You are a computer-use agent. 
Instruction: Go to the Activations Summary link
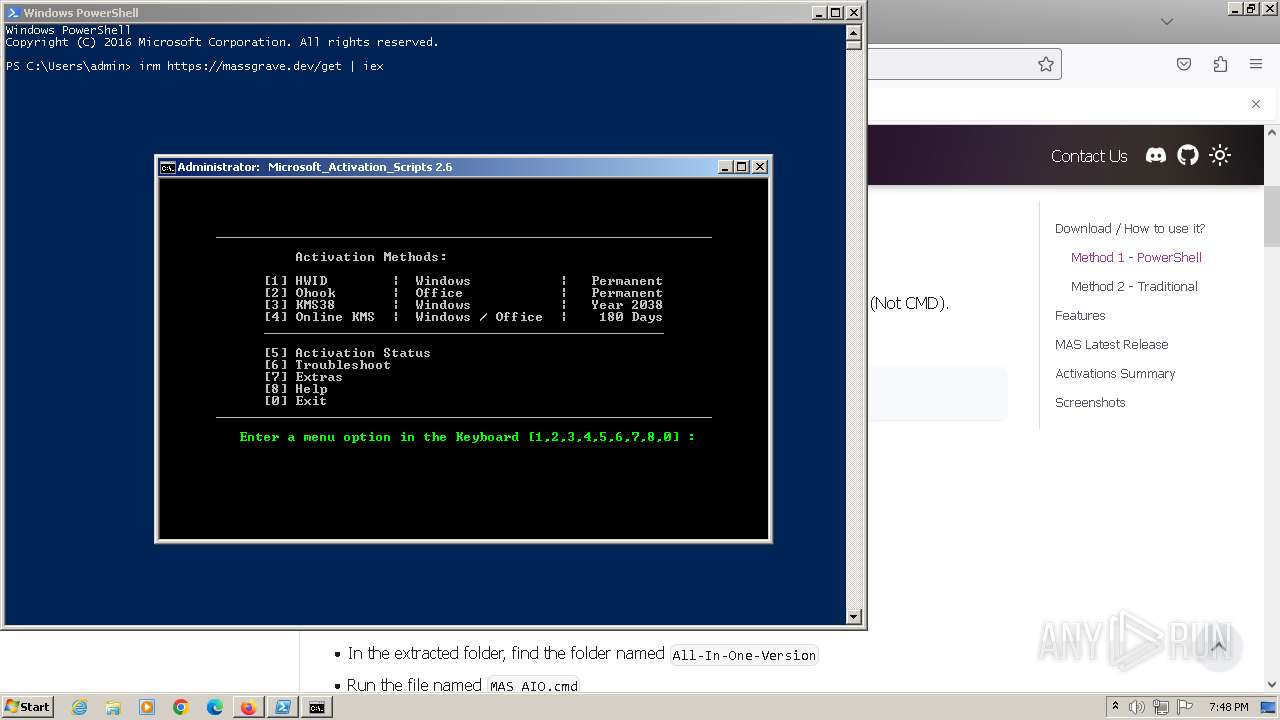point(1115,373)
